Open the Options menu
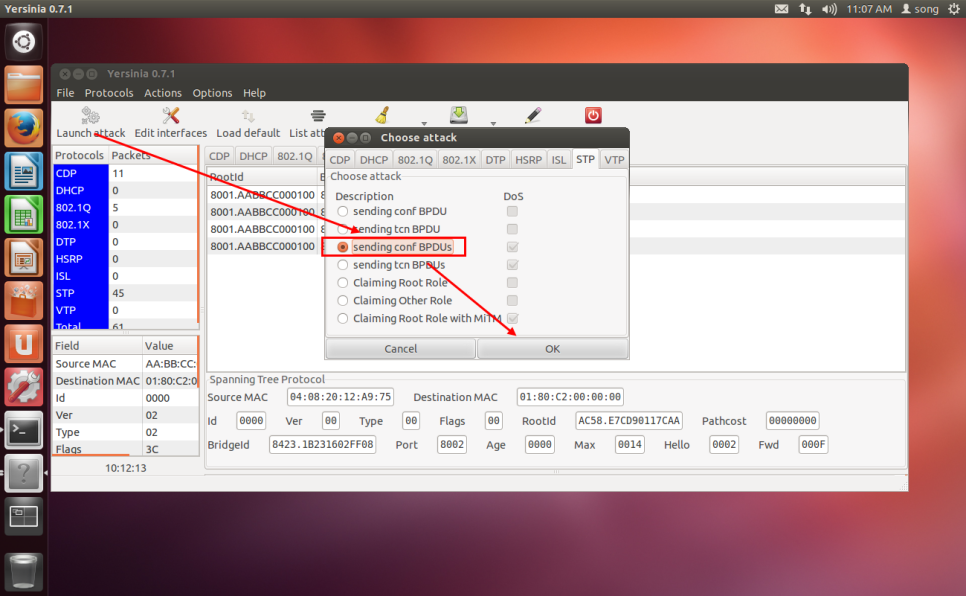 [212, 93]
